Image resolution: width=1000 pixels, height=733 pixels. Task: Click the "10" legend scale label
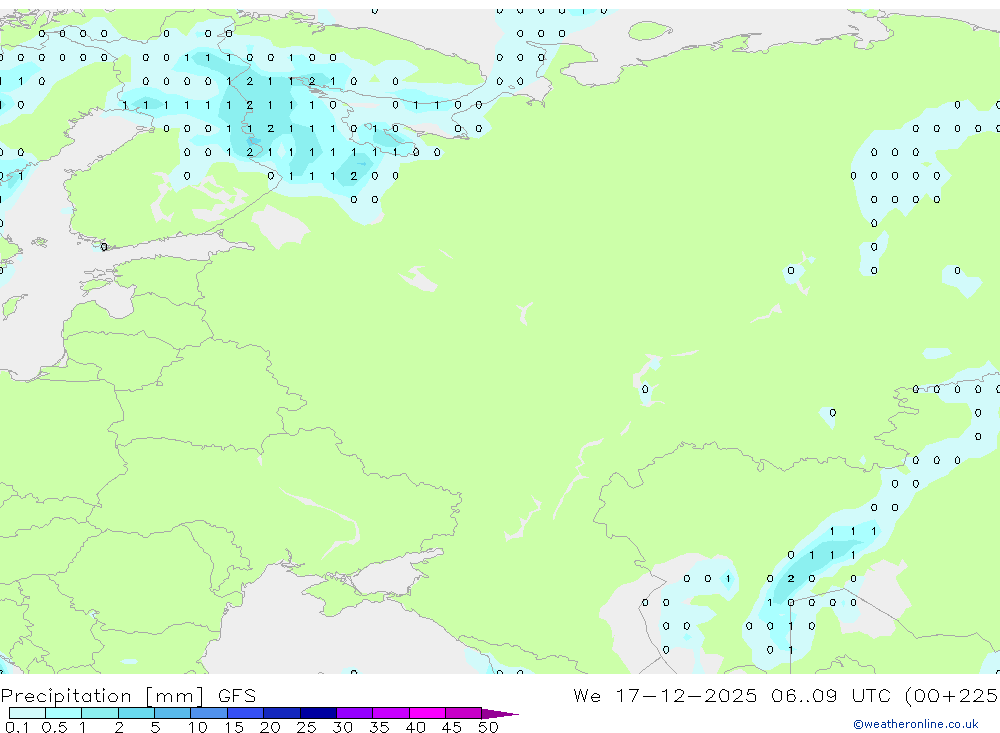[198, 727]
